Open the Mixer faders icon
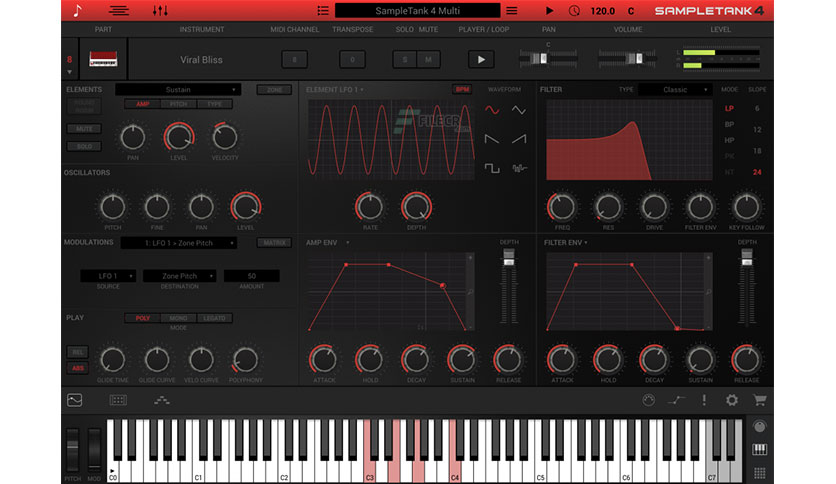 [160, 11]
